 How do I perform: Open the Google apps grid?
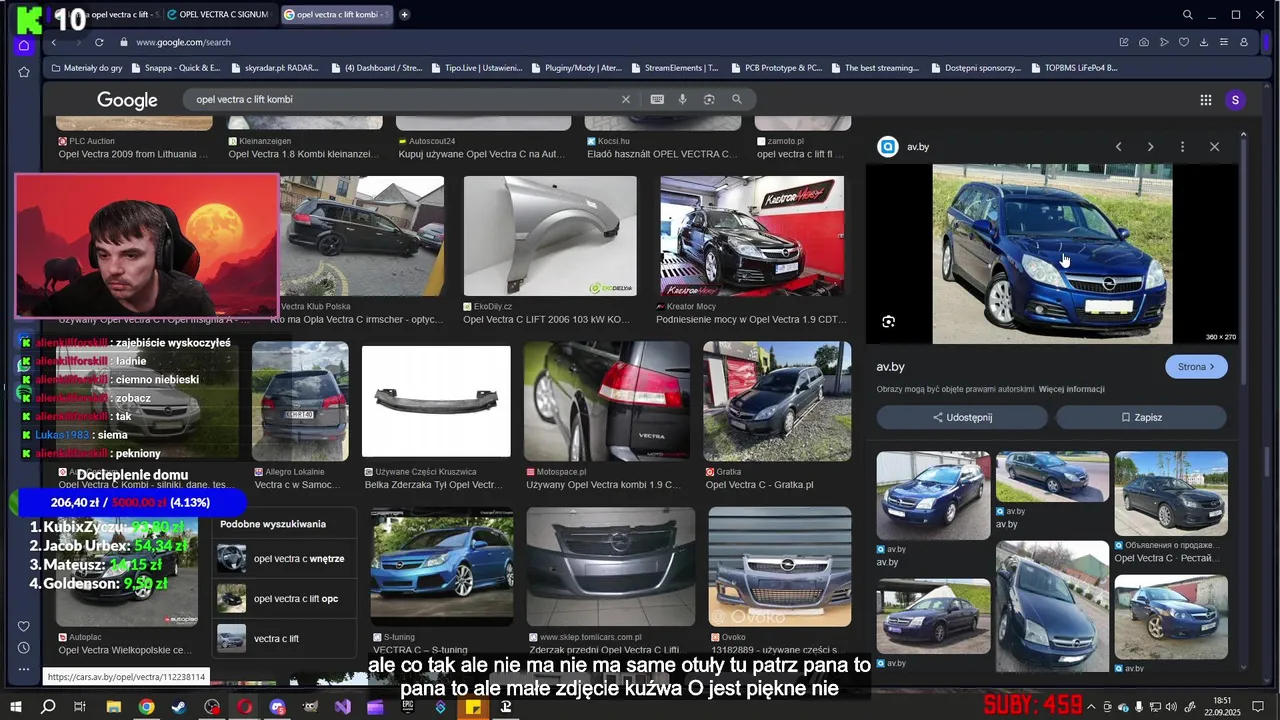pyautogui.click(x=1206, y=100)
